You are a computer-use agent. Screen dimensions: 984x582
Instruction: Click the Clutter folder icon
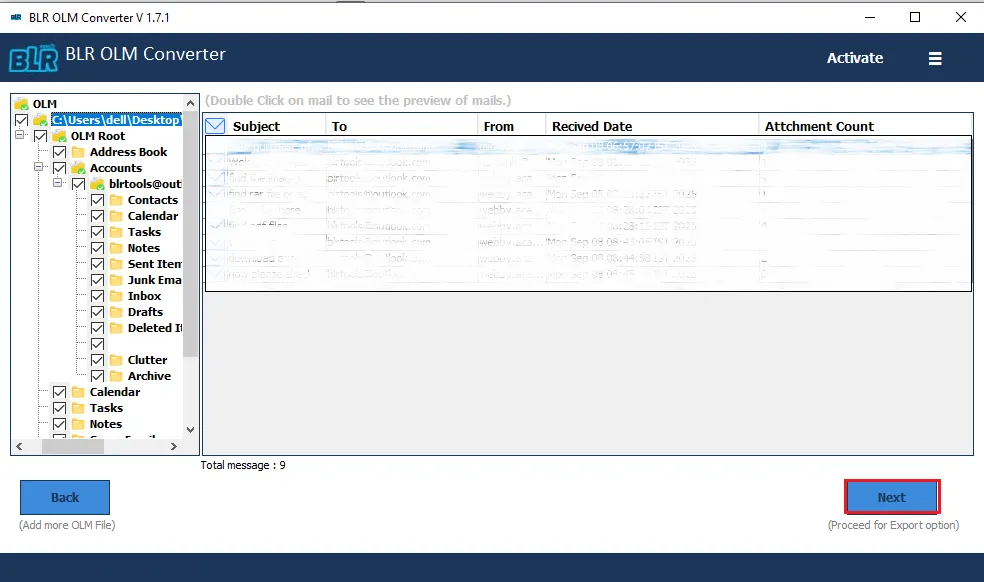tap(116, 360)
